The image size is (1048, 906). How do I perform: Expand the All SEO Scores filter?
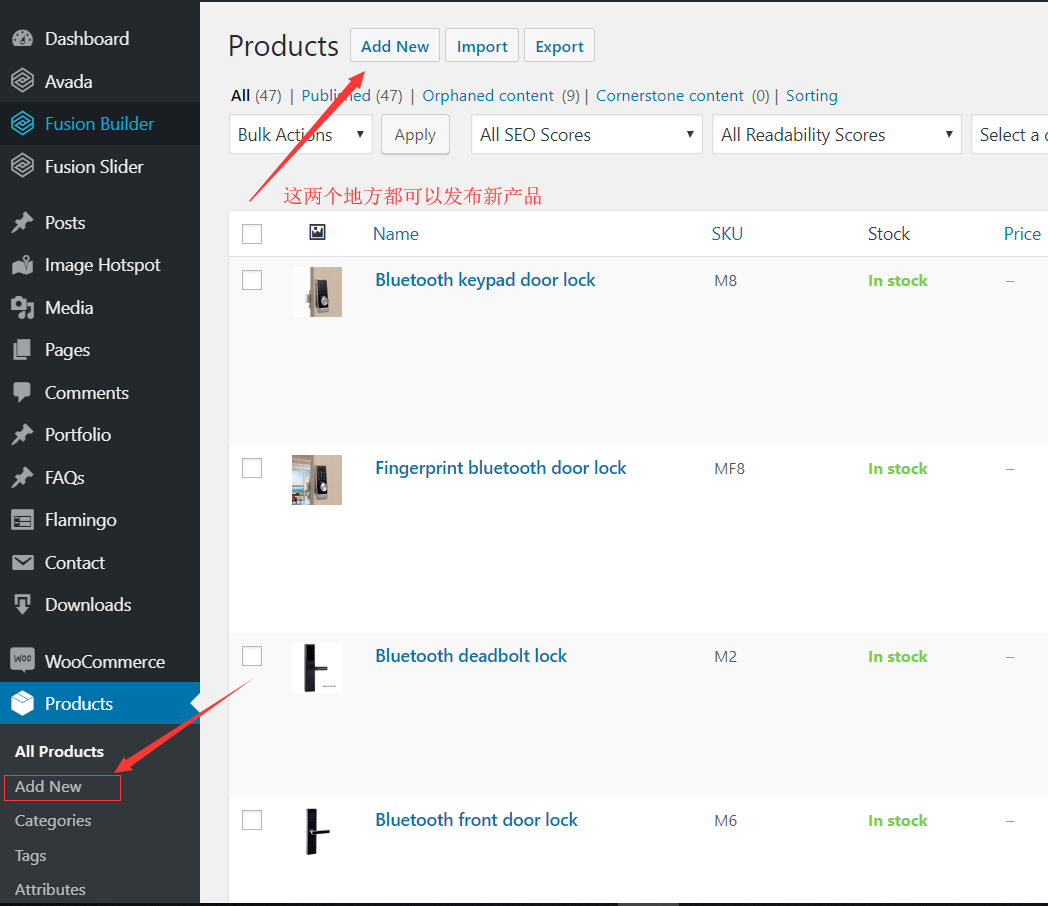click(x=587, y=135)
